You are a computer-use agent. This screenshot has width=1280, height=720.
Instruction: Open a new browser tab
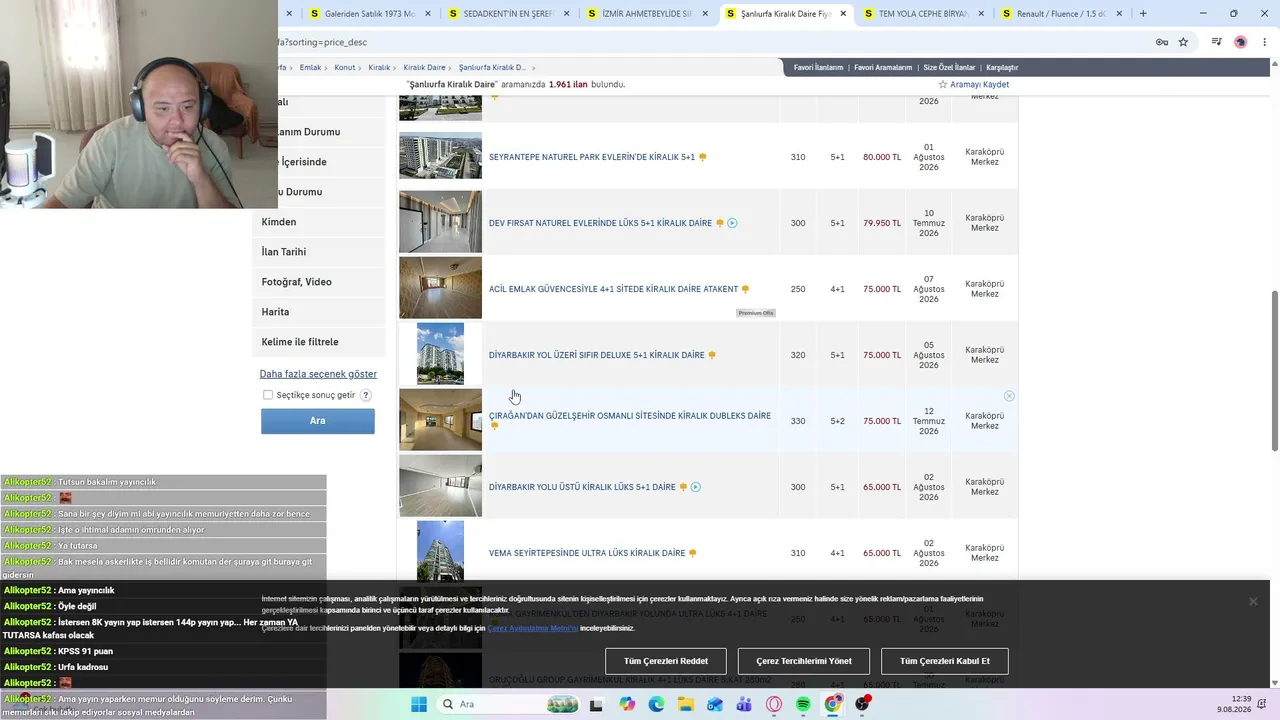(1143, 14)
